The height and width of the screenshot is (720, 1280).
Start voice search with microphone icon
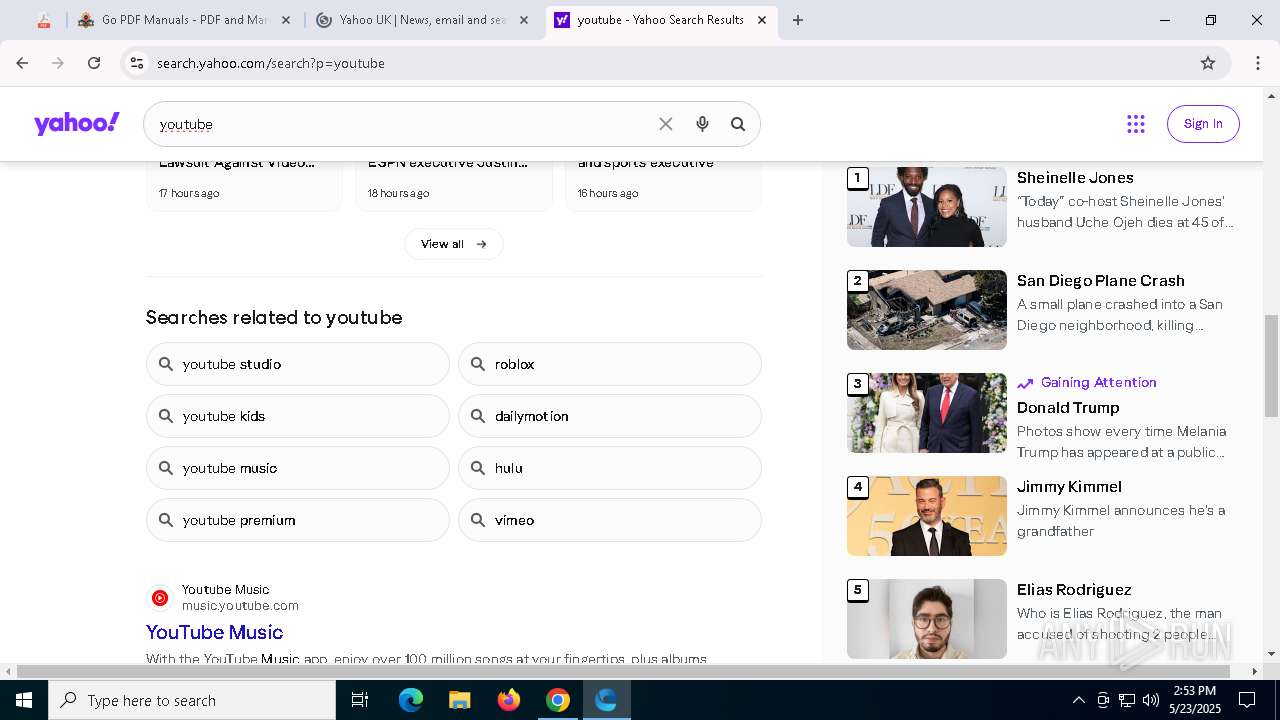point(702,124)
